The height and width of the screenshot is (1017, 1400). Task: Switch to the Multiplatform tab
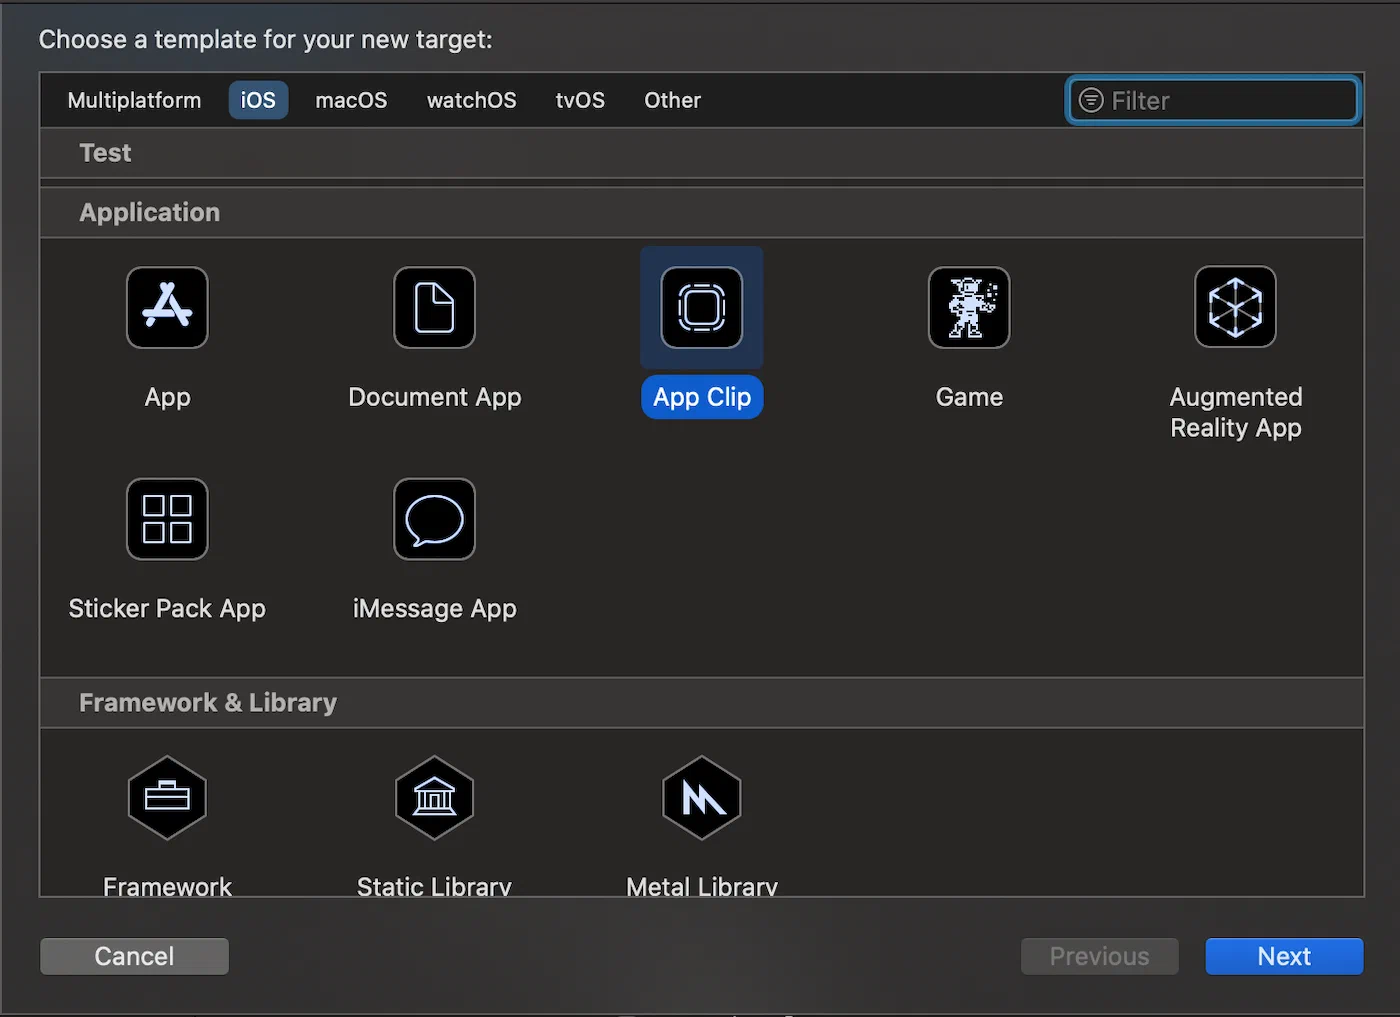pyautogui.click(x=134, y=100)
